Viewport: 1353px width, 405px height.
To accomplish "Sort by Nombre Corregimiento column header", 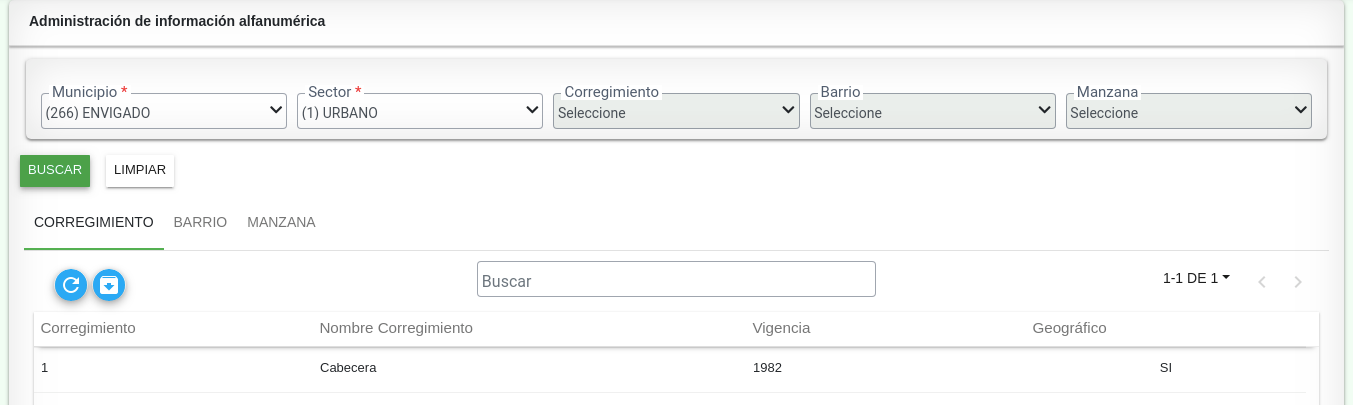I will click(396, 328).
